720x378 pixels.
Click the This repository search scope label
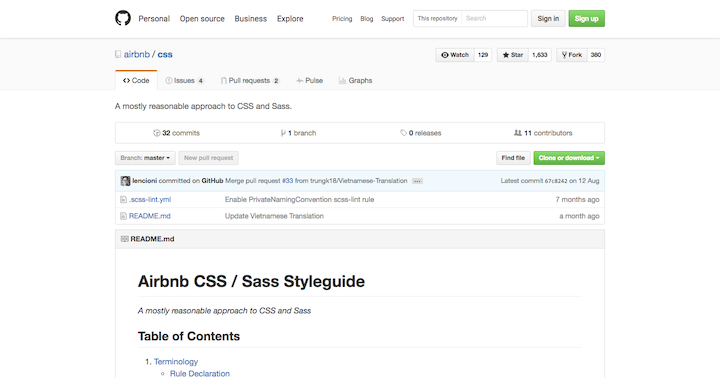(x=437, y=18)
